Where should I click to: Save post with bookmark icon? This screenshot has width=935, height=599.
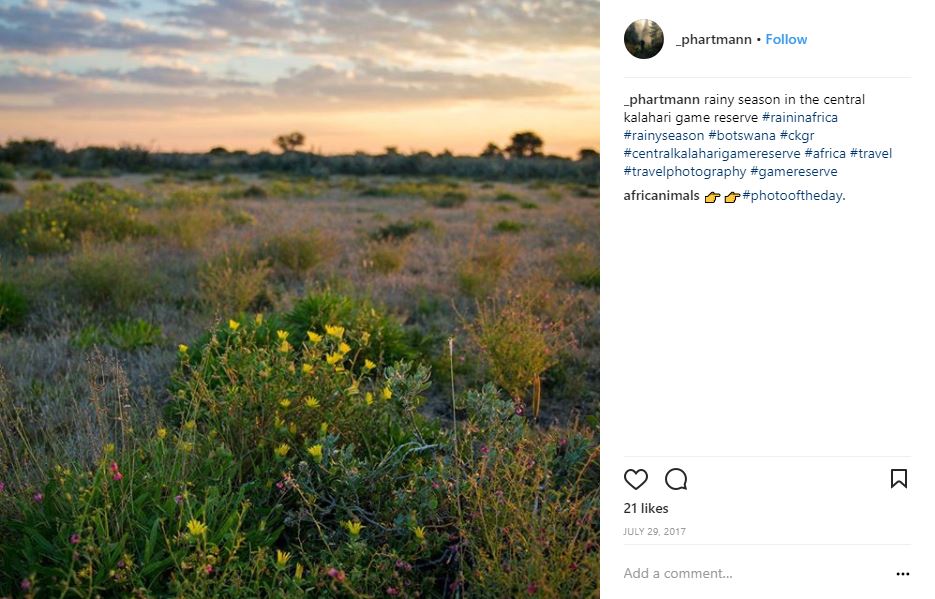898,479
